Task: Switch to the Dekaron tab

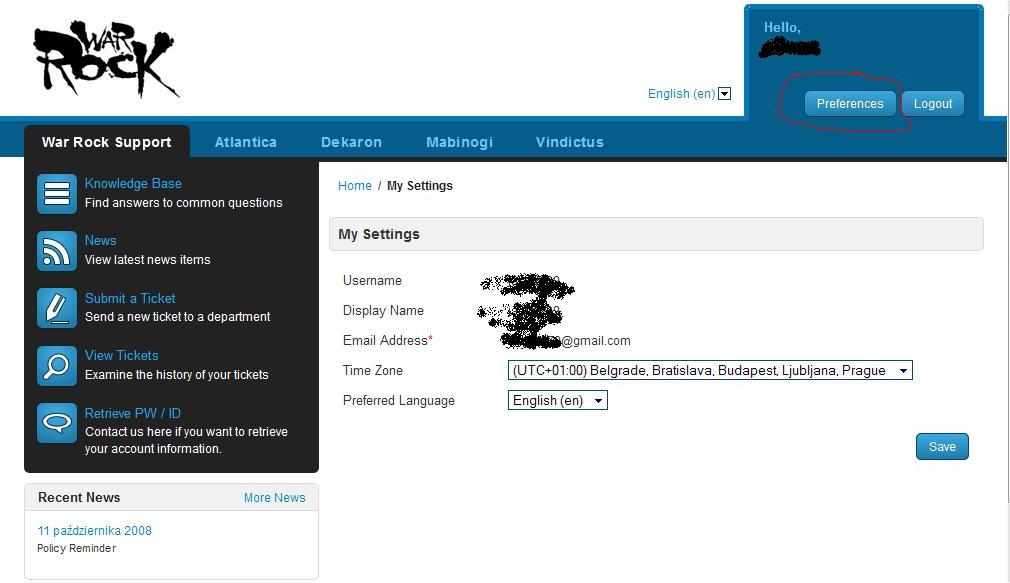Action: 351,142
